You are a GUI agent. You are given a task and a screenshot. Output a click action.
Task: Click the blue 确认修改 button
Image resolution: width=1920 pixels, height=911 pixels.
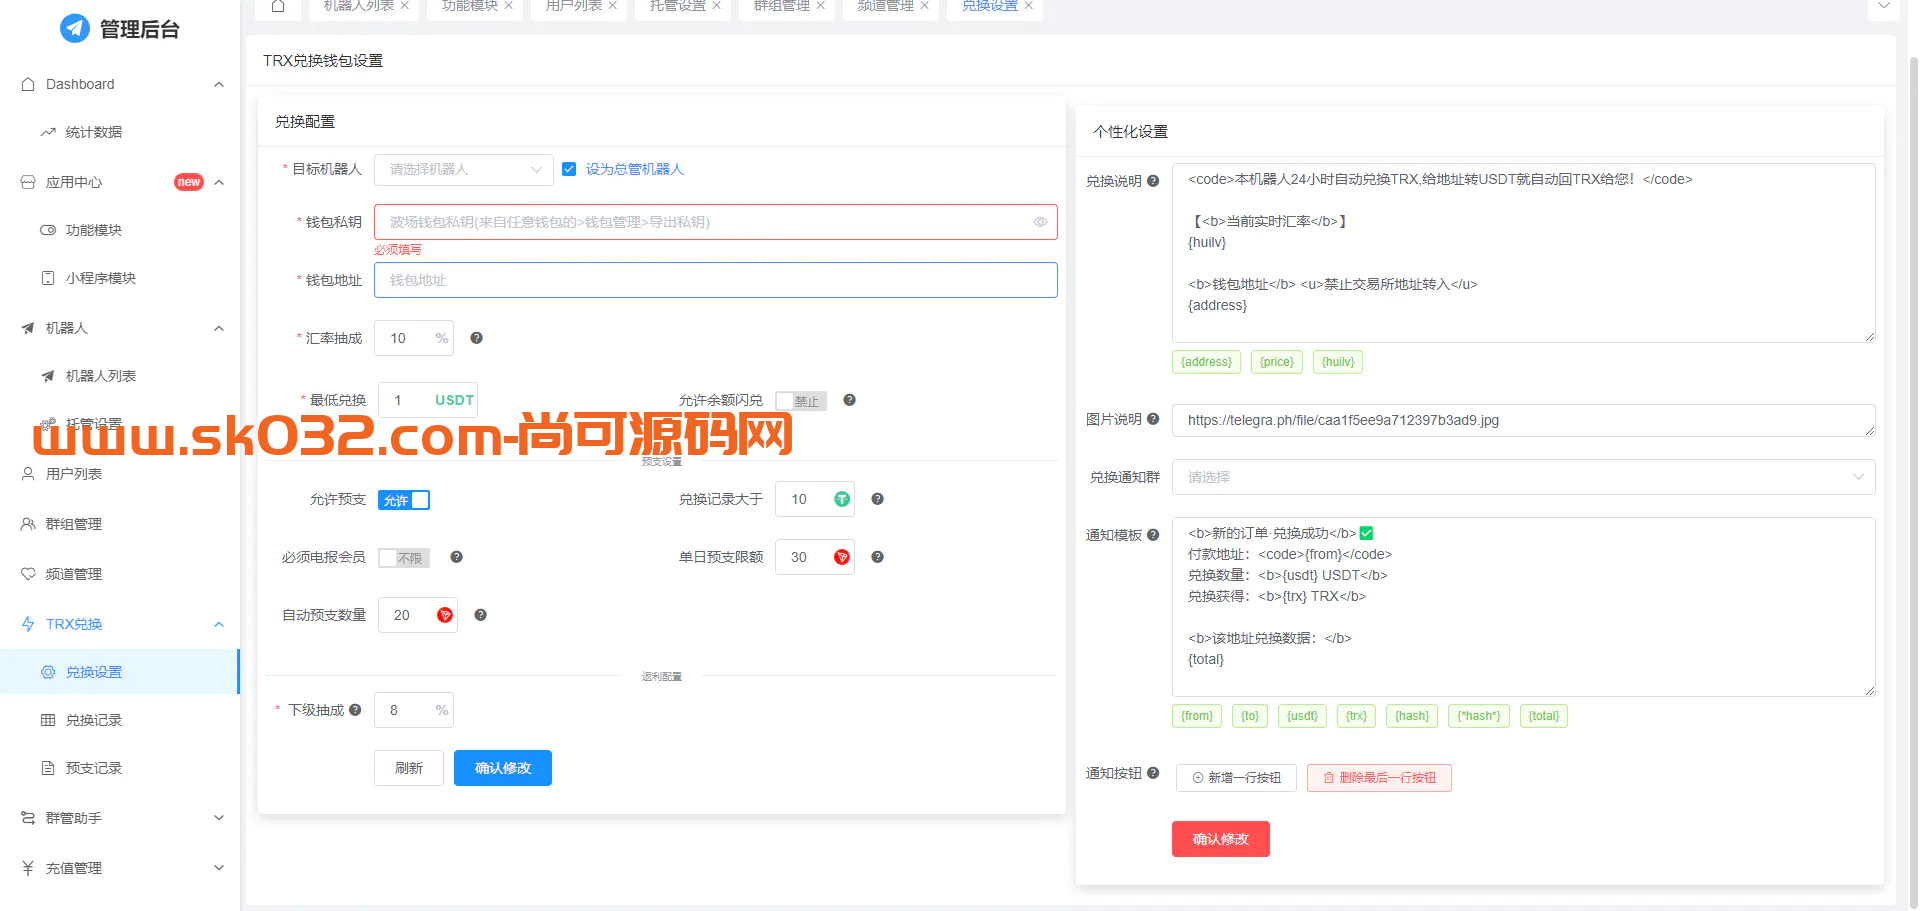[x=503, y=768]
